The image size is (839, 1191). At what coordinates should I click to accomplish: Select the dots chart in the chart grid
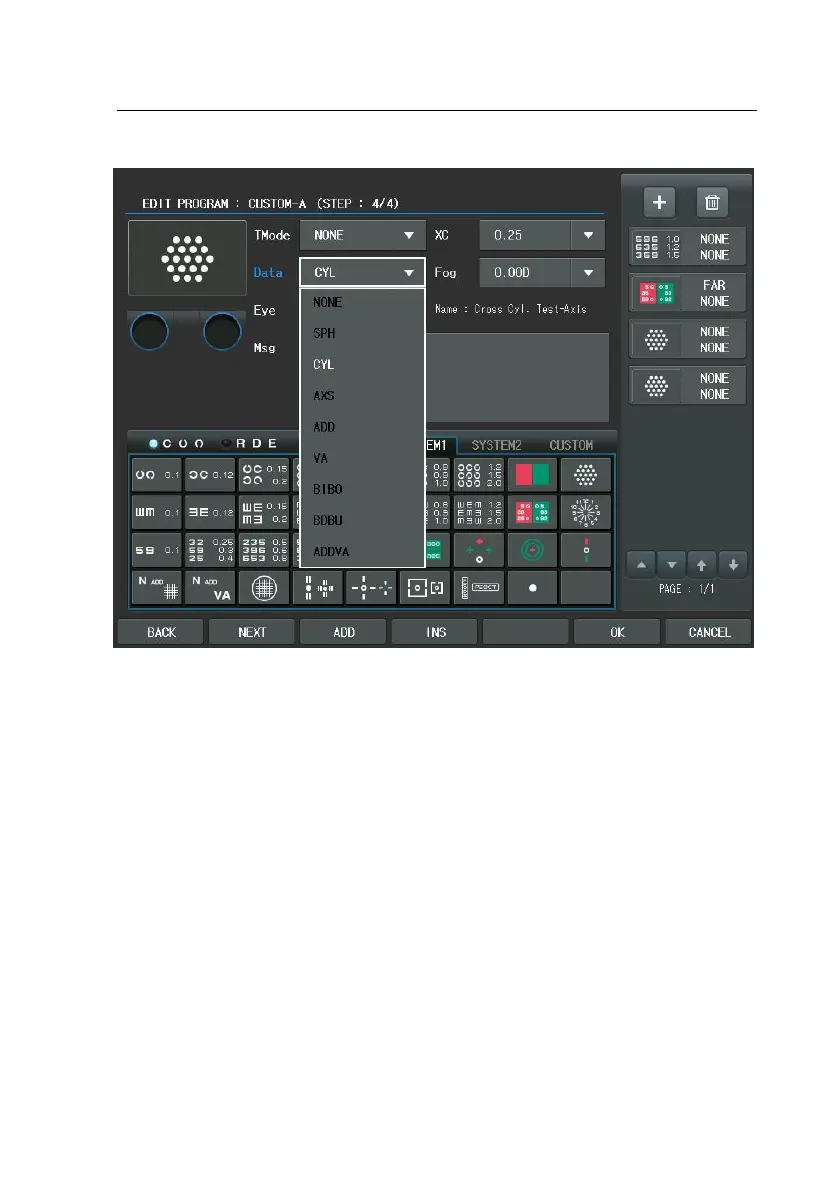(585, 475)
